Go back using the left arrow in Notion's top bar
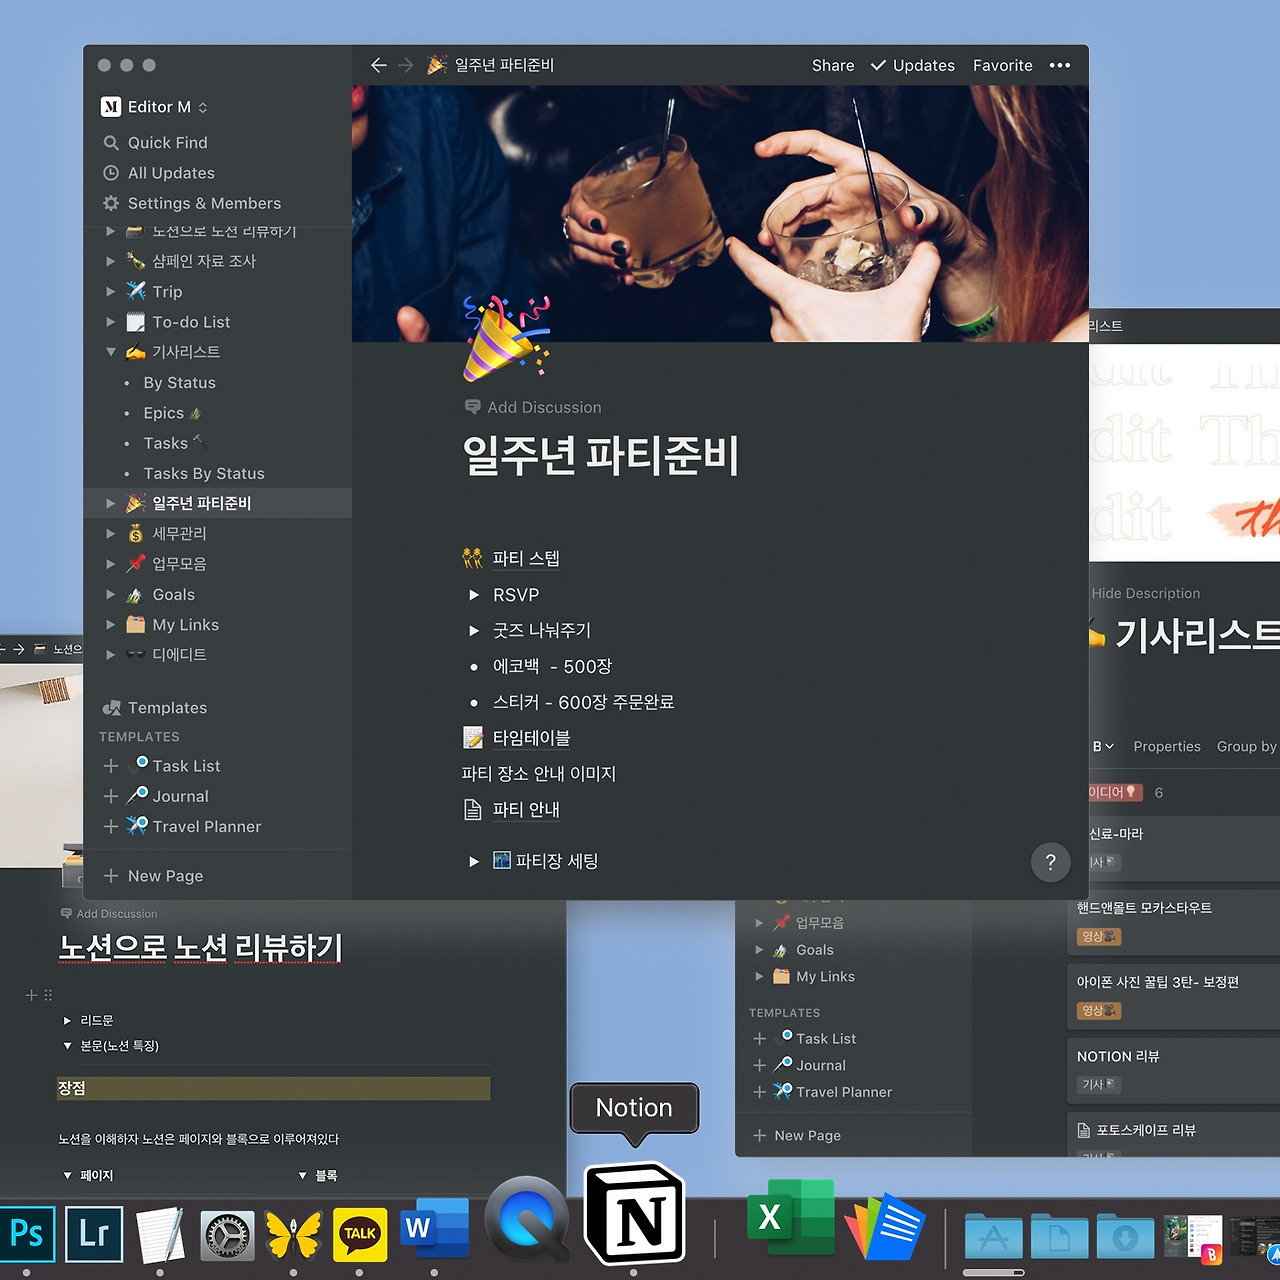Viewport: 1280px width, 1280px height. 378,65
